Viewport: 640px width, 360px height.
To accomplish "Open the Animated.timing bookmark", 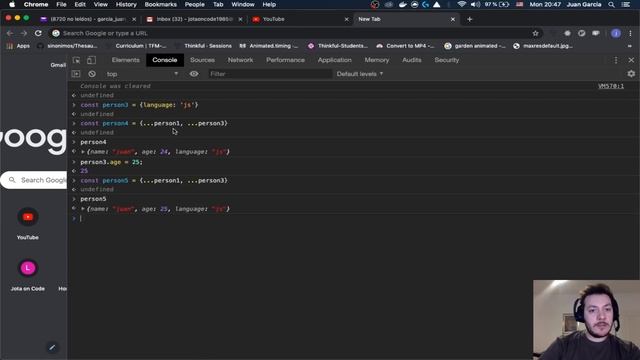I will coord(269,46).
